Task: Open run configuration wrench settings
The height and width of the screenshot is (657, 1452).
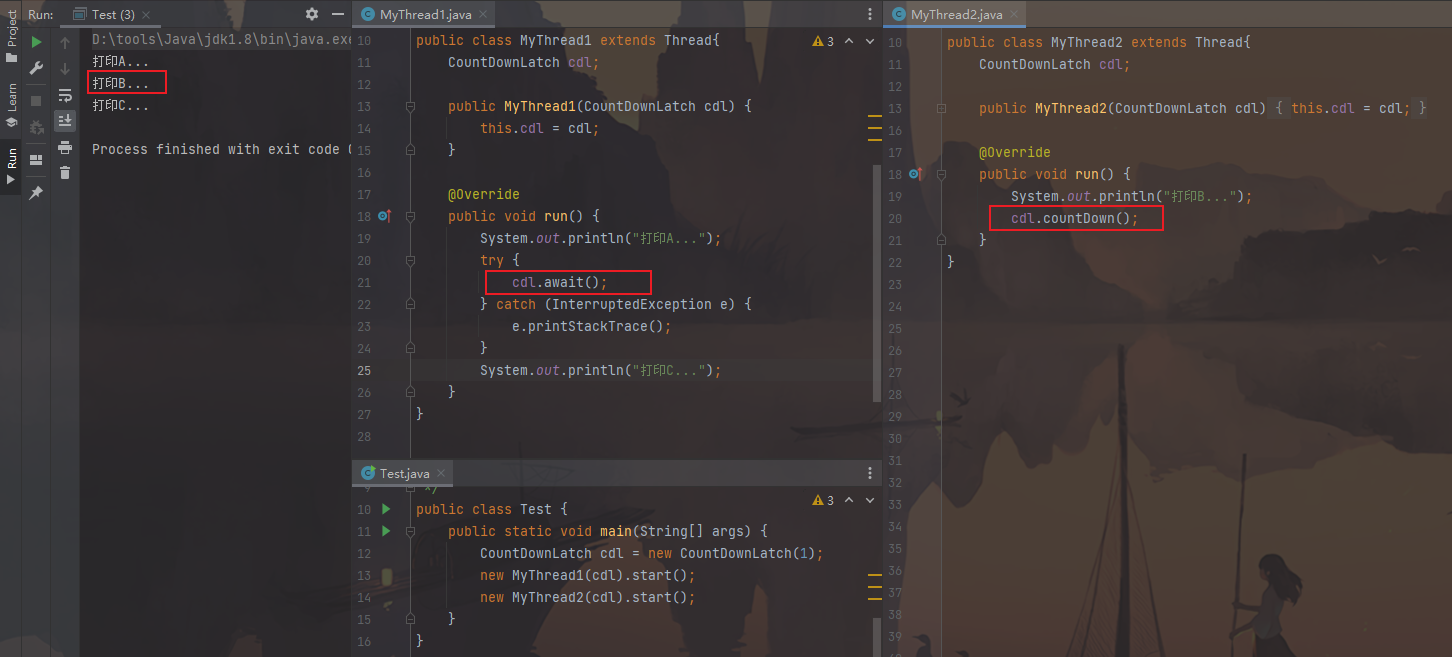Action: click(x=36, y=68)
